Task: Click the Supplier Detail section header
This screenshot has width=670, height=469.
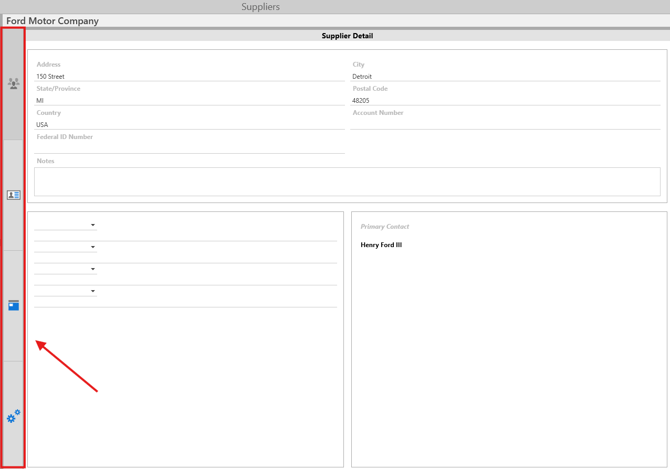Action: (x=347, y=36)
